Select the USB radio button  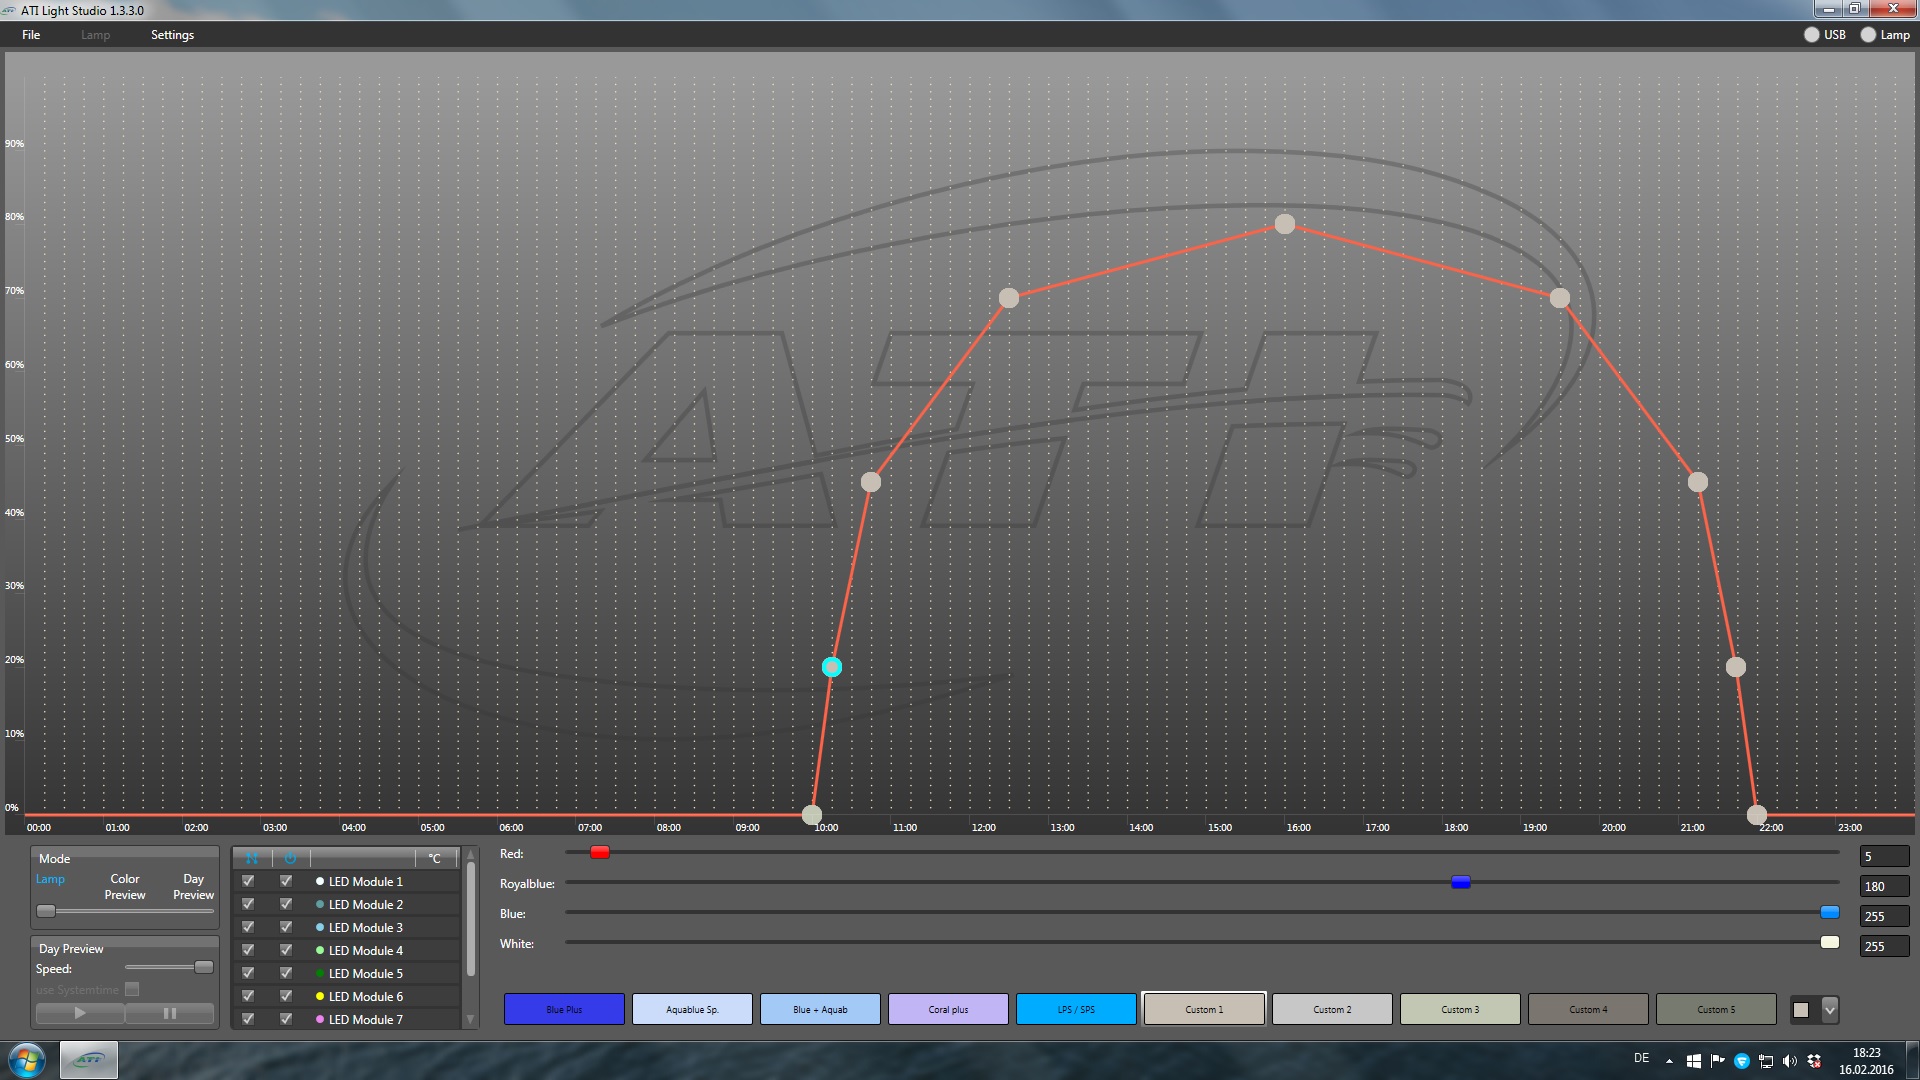coord(1812,35)
